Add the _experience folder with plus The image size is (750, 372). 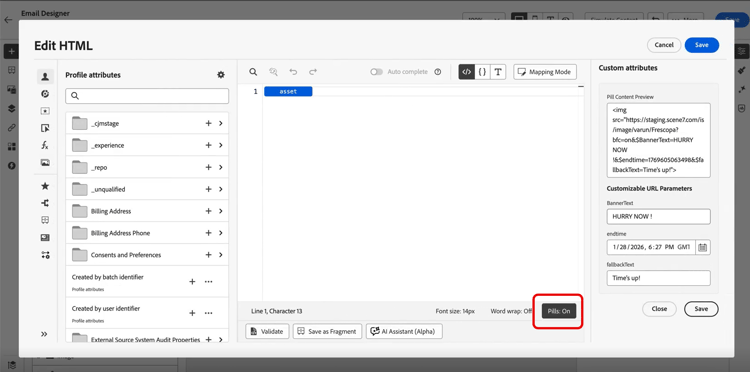(x=209, y=145)
